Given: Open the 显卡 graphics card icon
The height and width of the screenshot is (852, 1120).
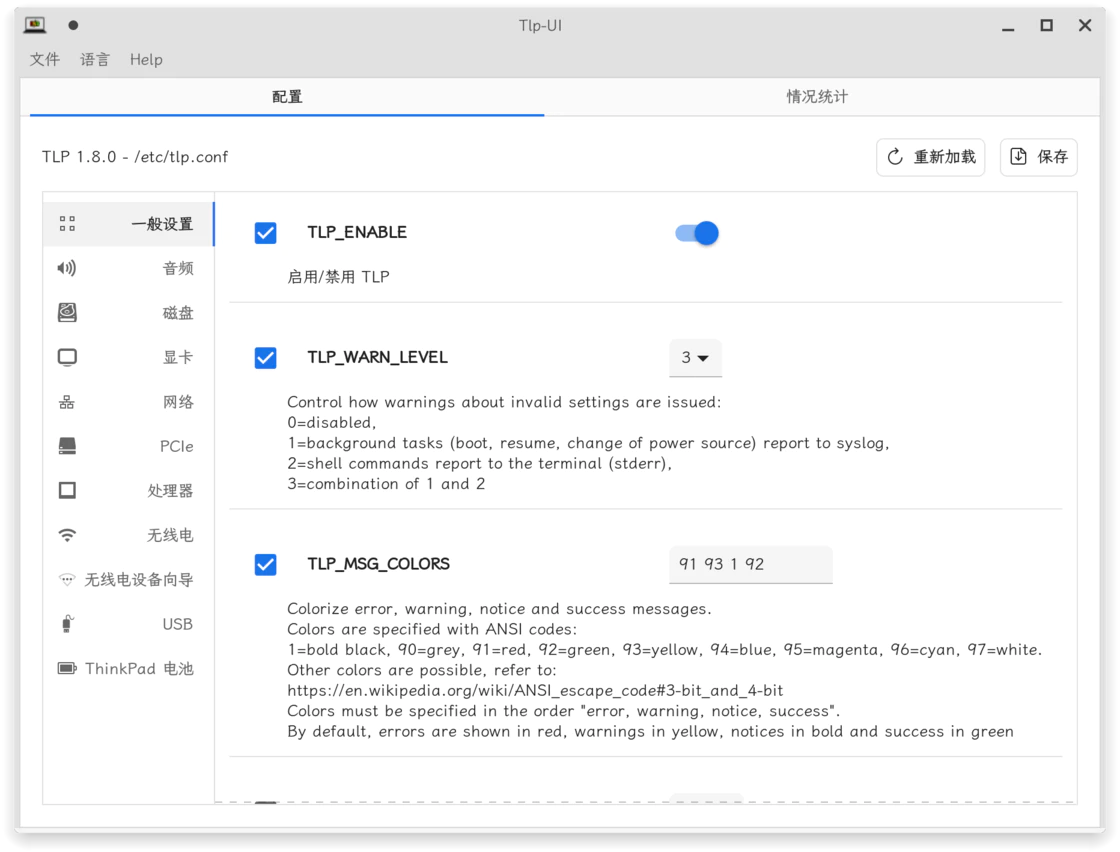Looking at the screenshot, I should 67,357.
